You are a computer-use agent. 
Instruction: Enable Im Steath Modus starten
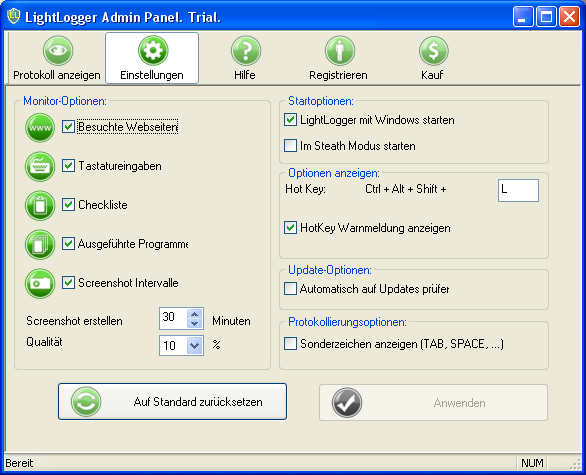pos(290,145)
